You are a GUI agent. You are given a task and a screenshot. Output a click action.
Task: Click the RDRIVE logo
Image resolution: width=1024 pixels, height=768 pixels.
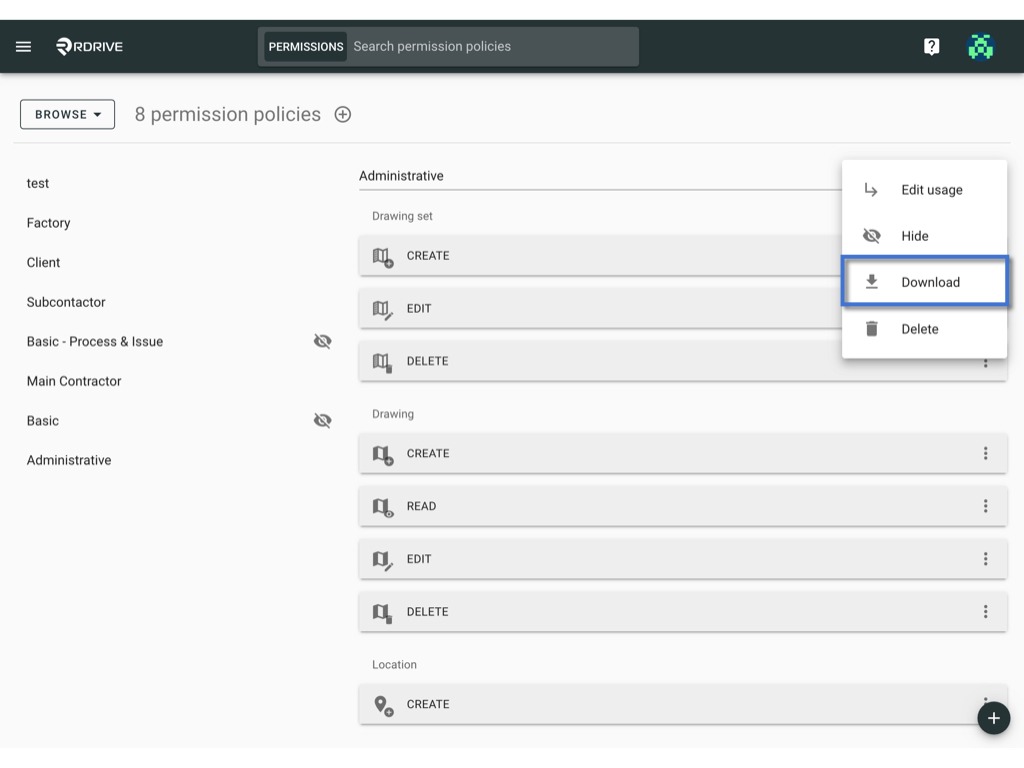[89, 46]
